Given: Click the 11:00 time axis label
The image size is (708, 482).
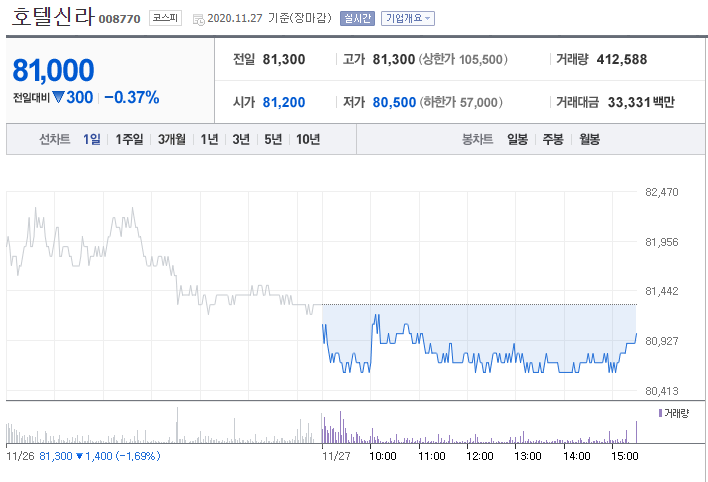Looking at the screenshot, I should click(432, 456).
